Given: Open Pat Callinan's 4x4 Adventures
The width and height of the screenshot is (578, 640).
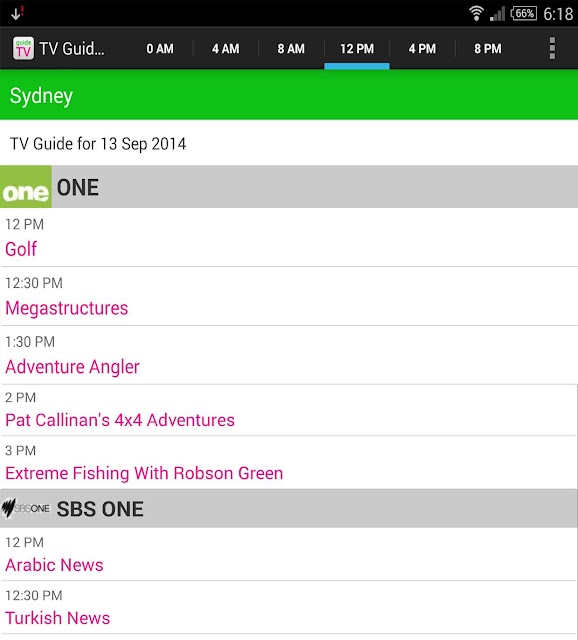Looking at the screenshot, I should [289, 410].
